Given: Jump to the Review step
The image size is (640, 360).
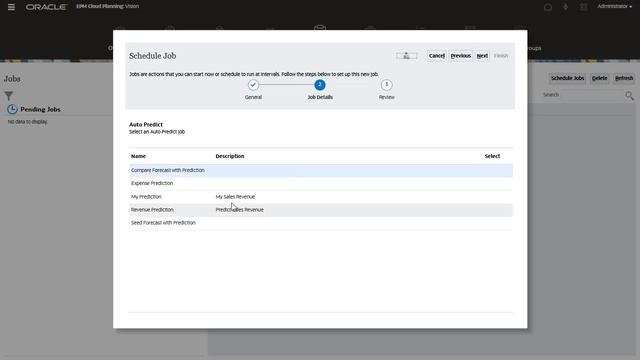Looking at the screenshot, I should tap(387, 85).
